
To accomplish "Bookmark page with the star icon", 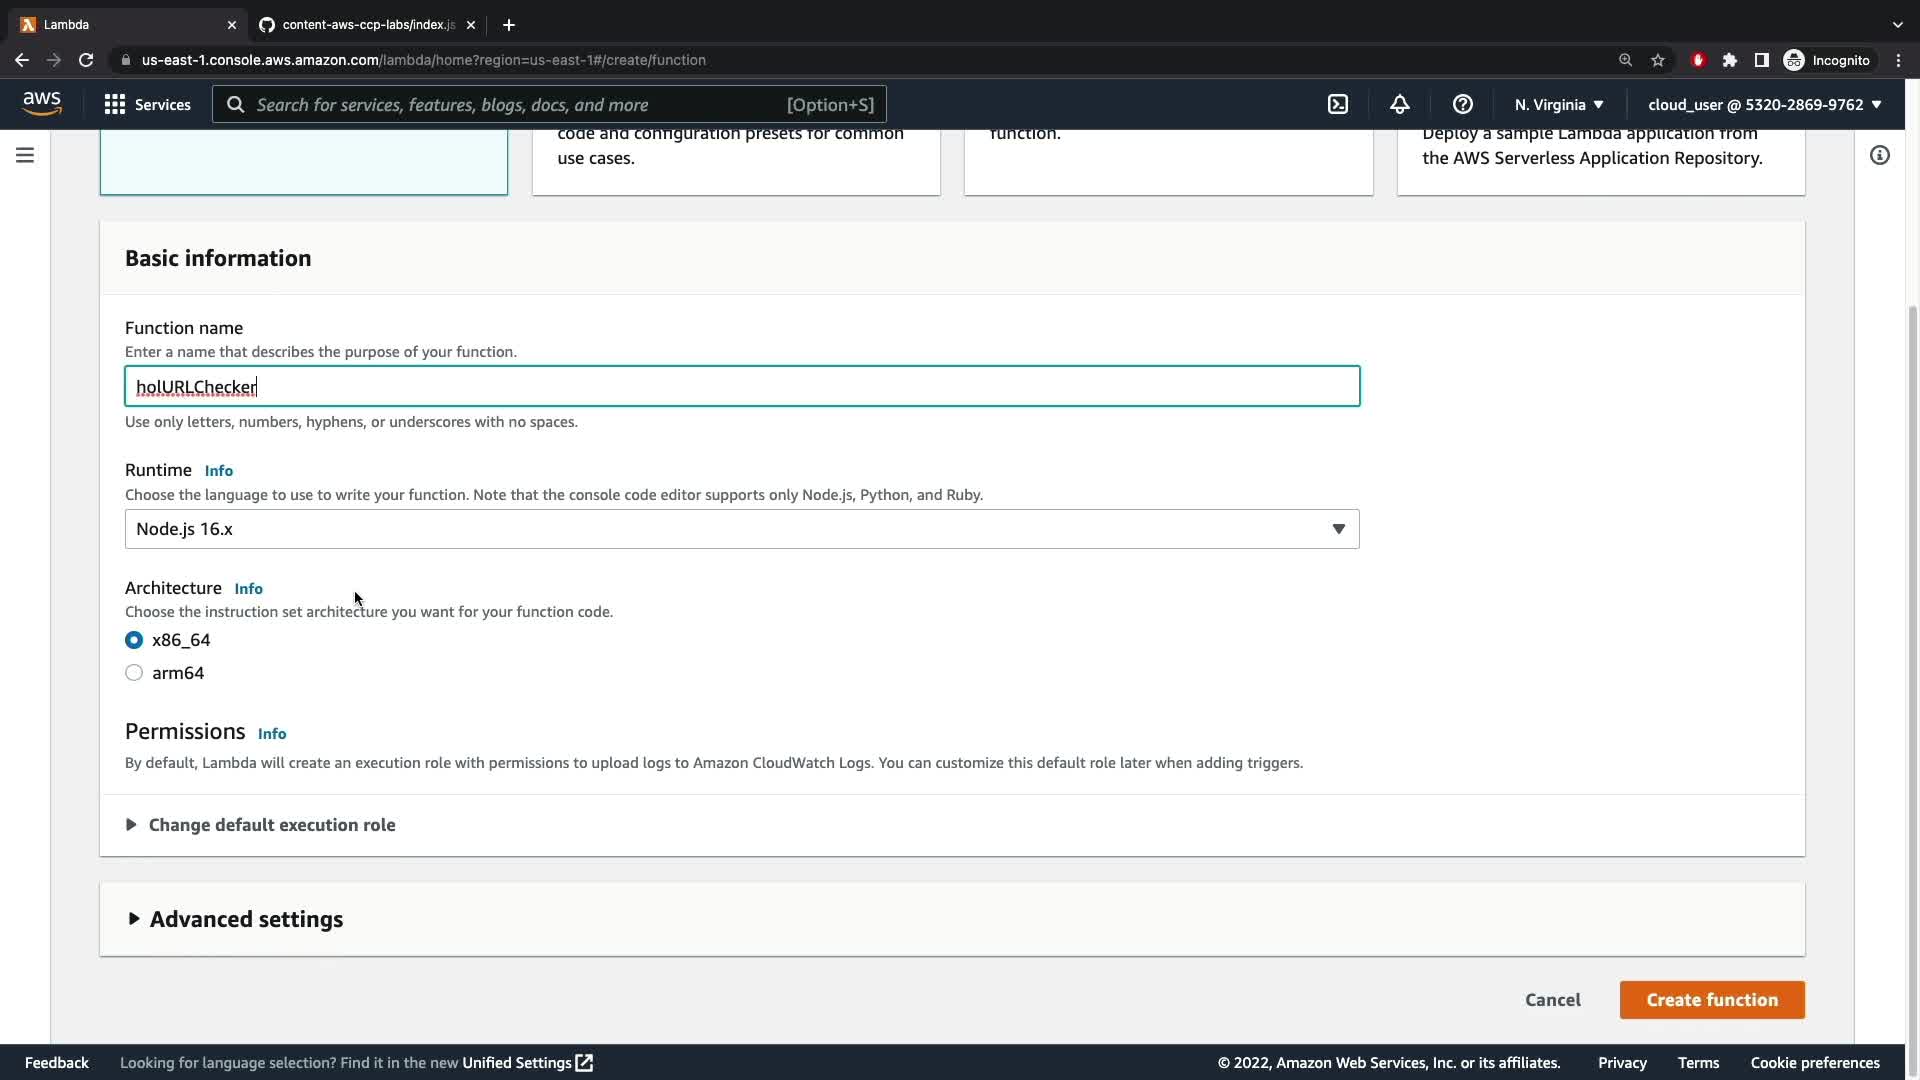I will click(1658, 60).
